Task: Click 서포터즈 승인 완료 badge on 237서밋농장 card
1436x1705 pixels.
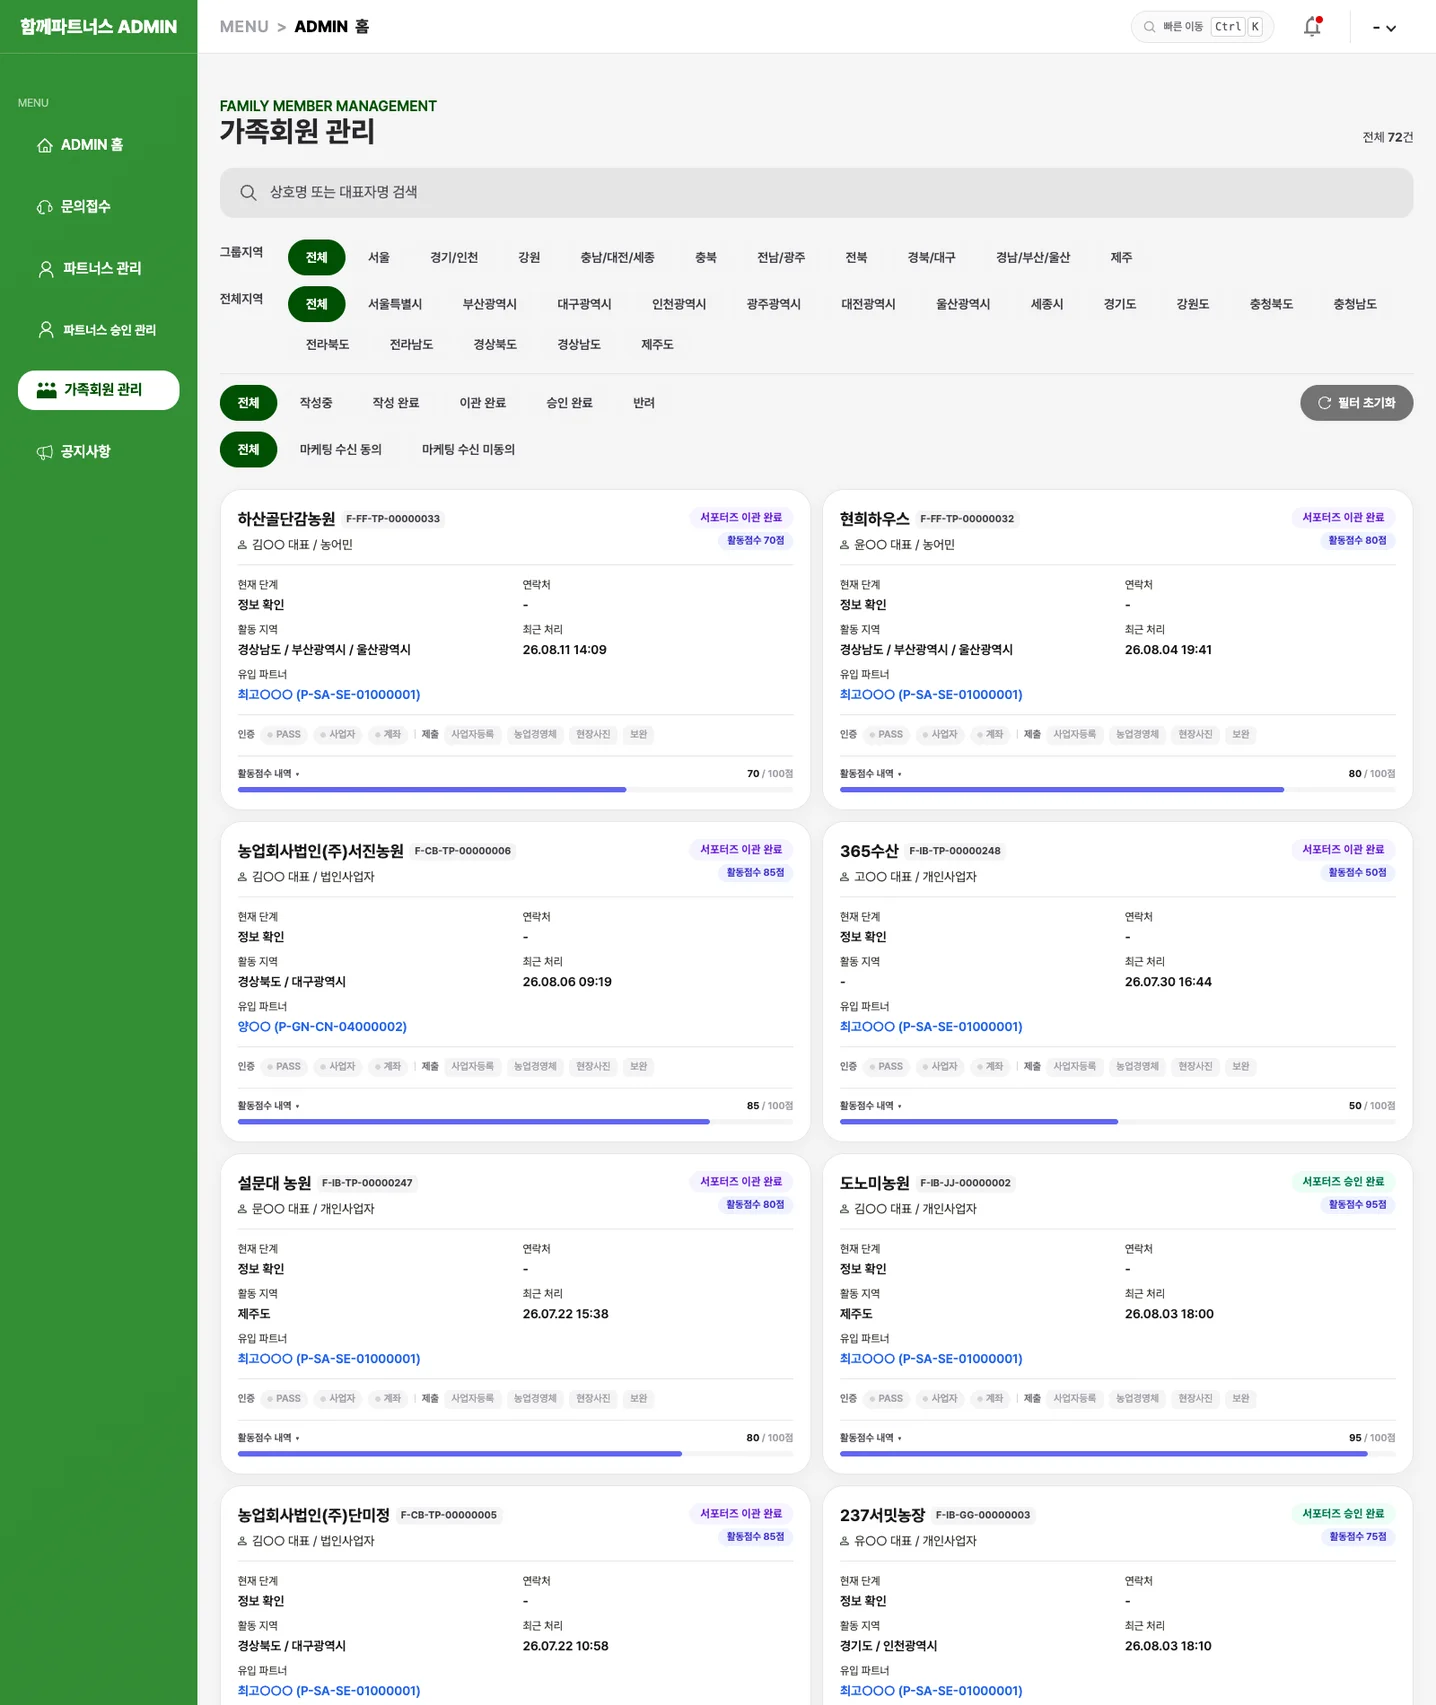Action: [x=1343, y=1514]
